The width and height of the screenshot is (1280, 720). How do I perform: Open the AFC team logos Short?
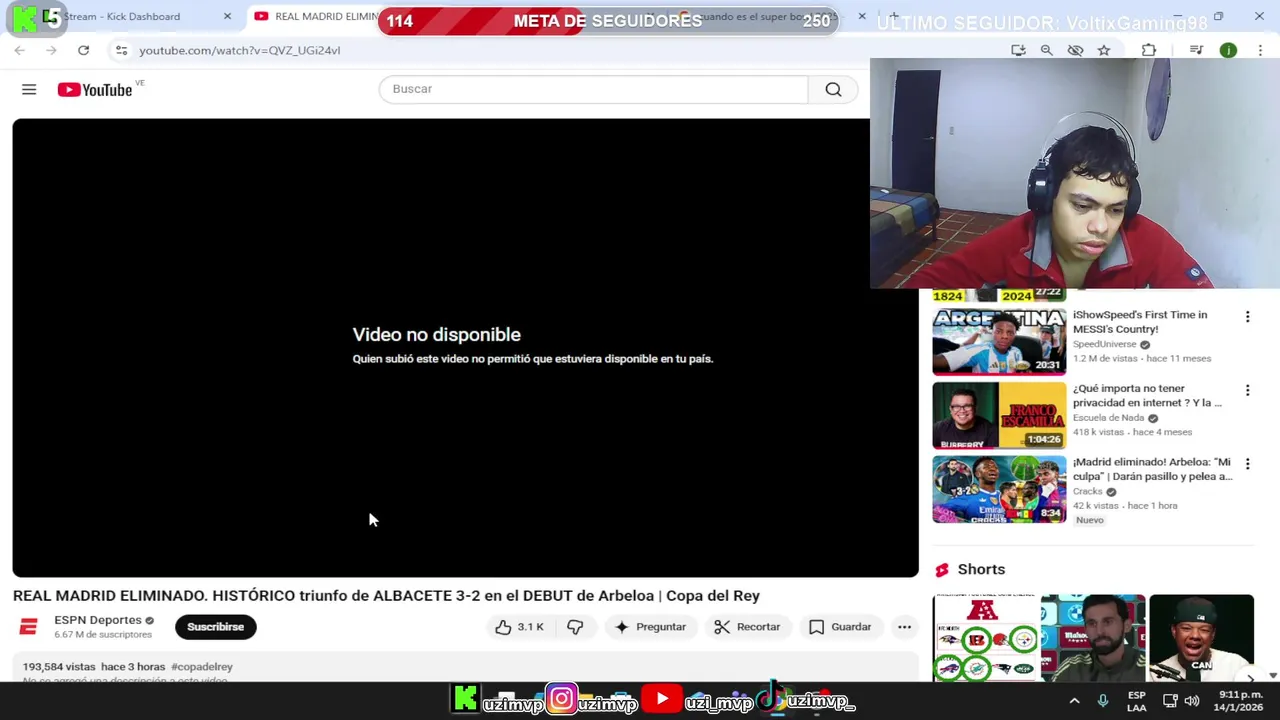[986, 638]
